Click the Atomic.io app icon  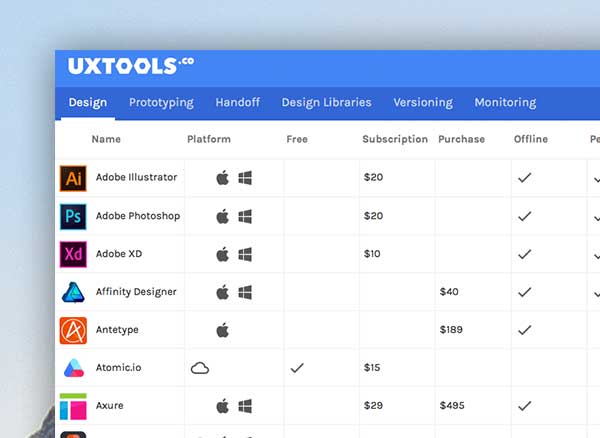pyautogui.click(x=73, y=368)
